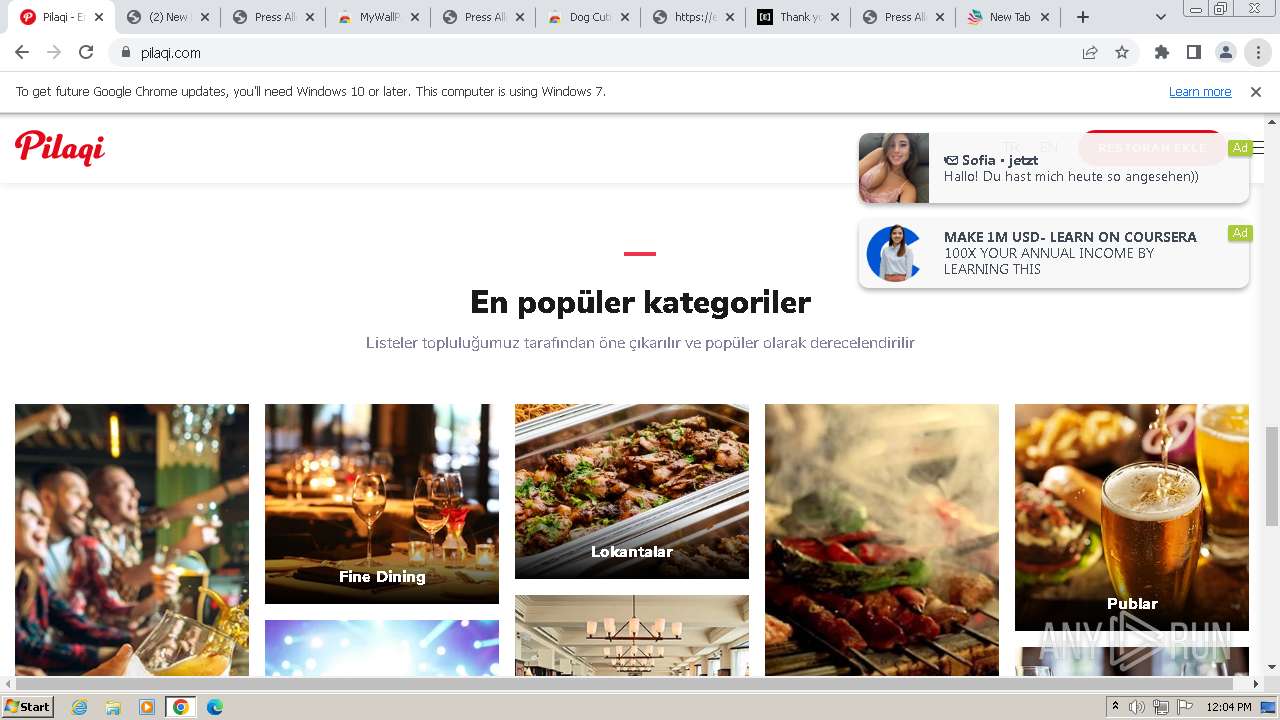Click the horizontal scrollbar left arrow
This screenshot has height=720, width=1280.
(8, 684)
